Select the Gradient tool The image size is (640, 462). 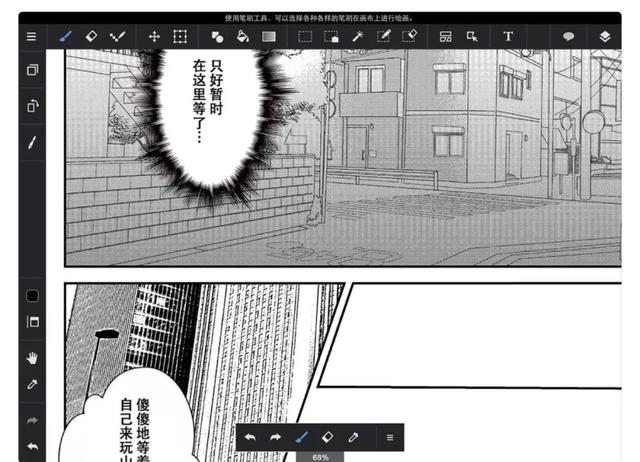[x=269, y=37]
